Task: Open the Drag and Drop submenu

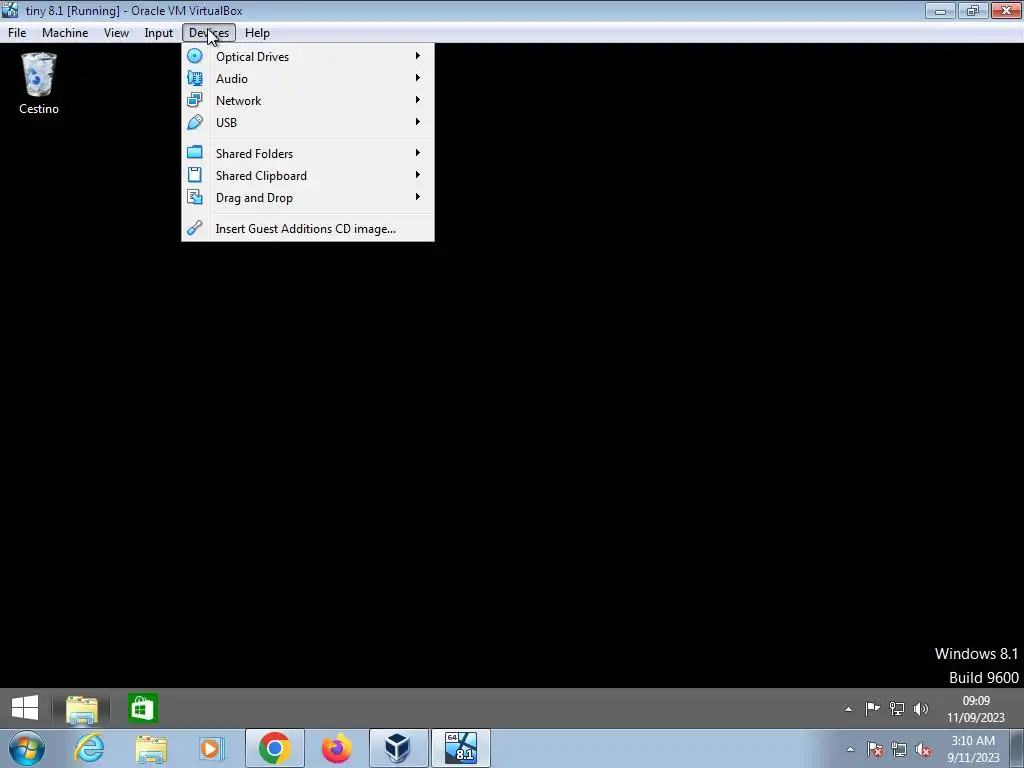Action: pyautogui.click(x=308, y=198)
